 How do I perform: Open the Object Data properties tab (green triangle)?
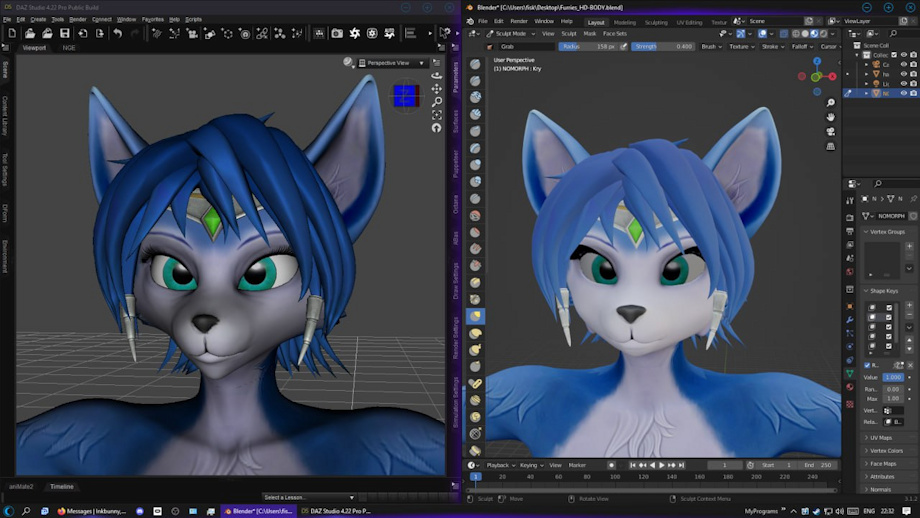850,373
